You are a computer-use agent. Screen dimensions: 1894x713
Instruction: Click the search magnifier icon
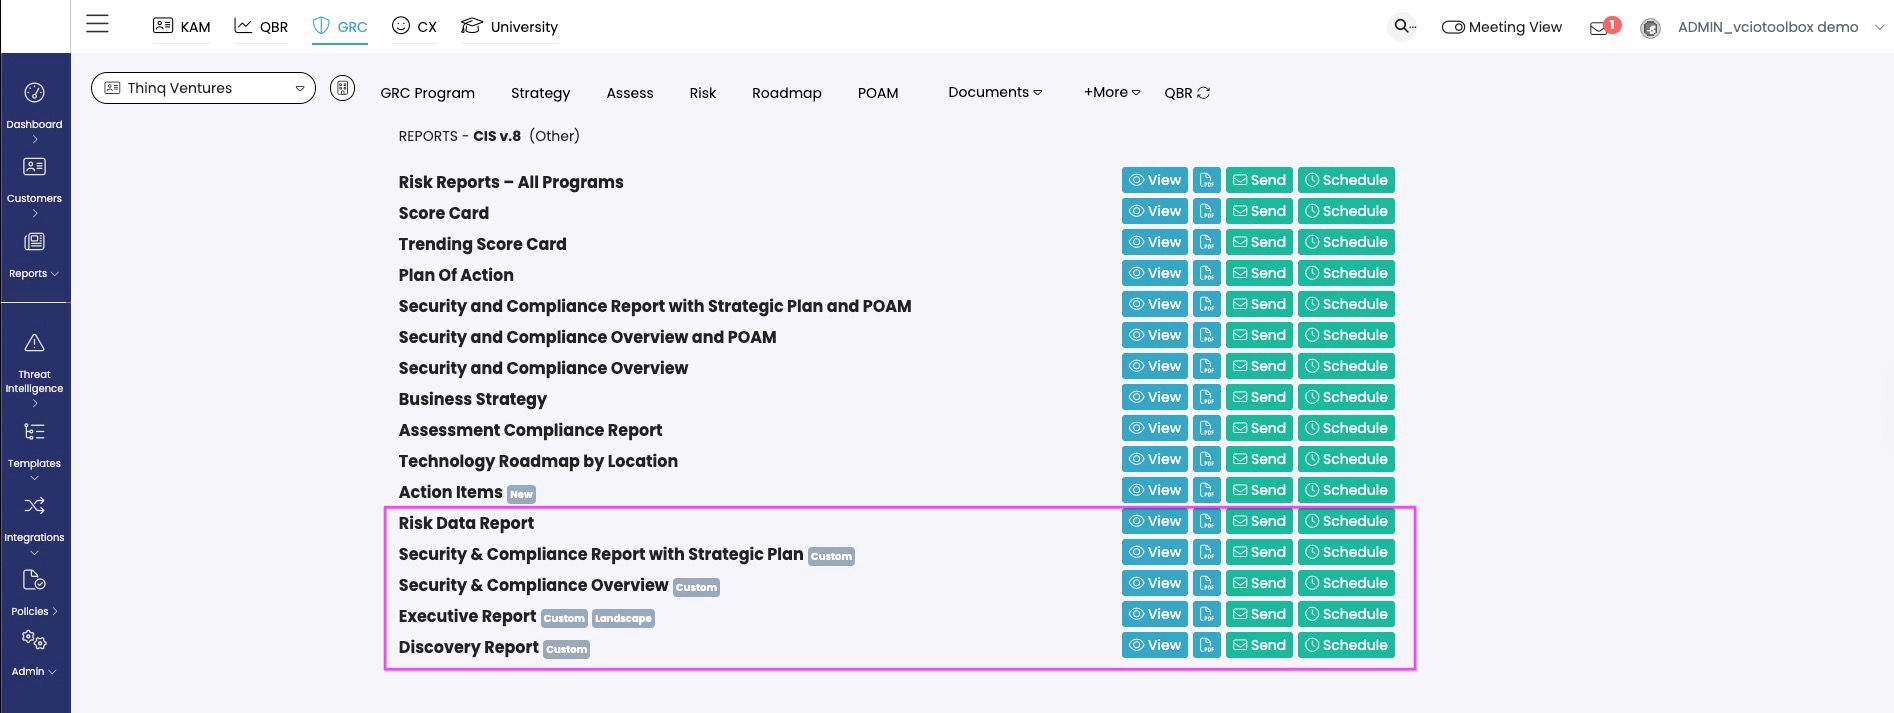click(x=1404, y=26)
